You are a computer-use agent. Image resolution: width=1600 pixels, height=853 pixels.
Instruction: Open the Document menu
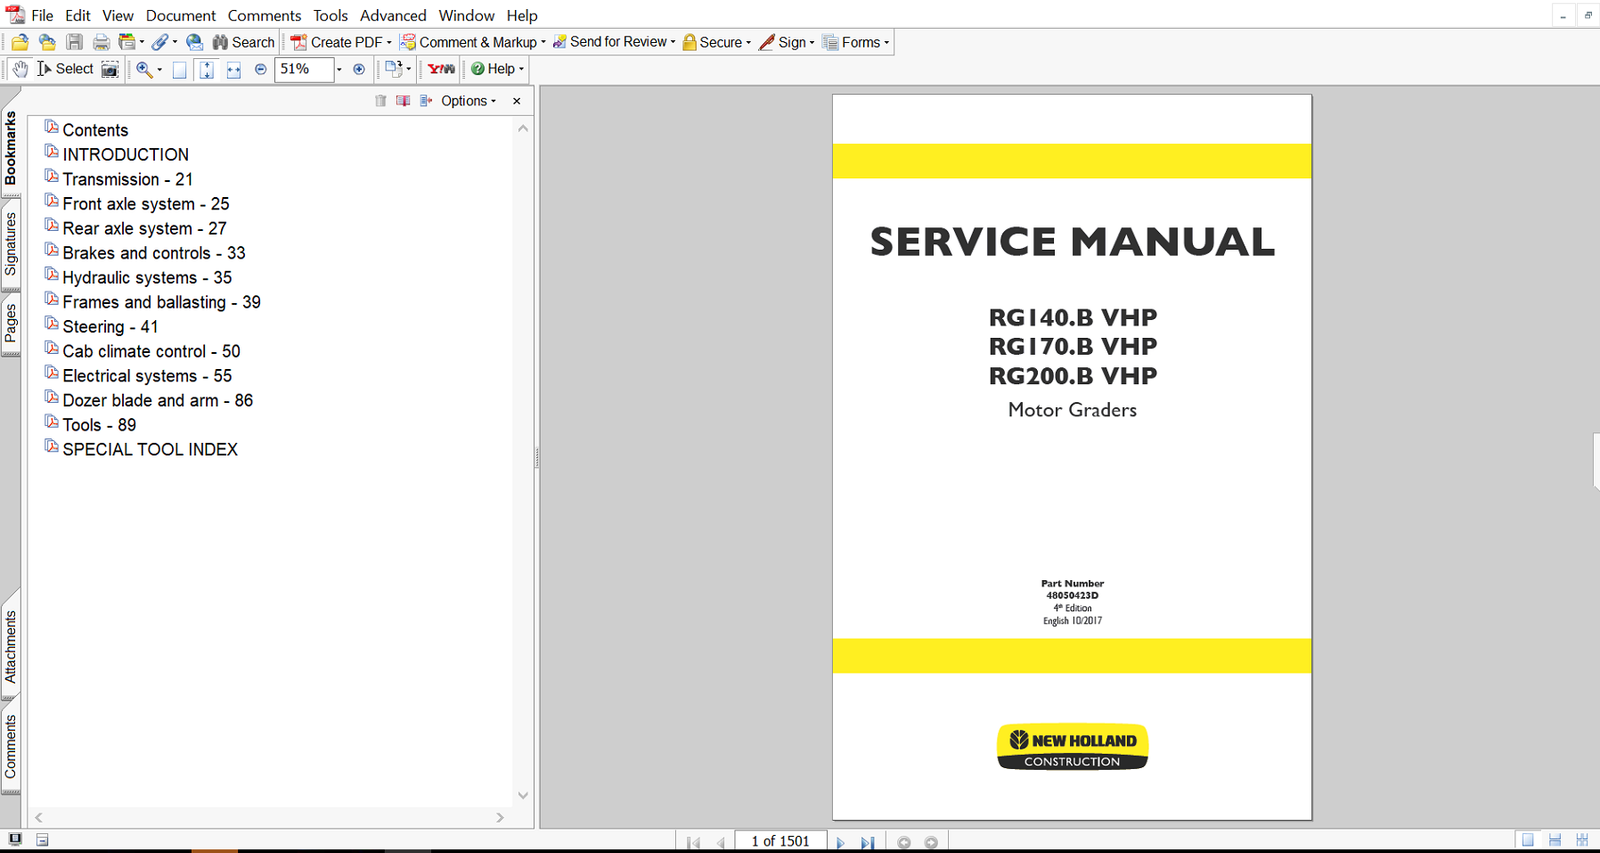point(180,15)
